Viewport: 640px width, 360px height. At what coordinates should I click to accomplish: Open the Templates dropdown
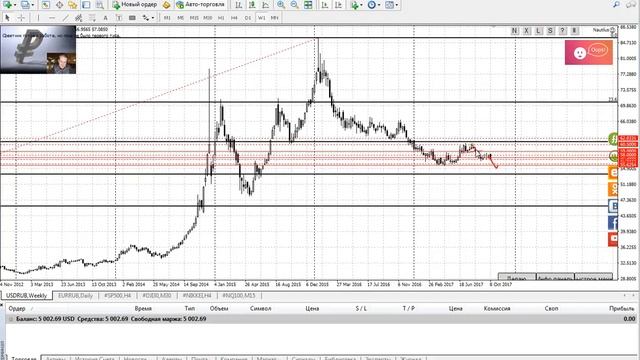click(391, 5)
